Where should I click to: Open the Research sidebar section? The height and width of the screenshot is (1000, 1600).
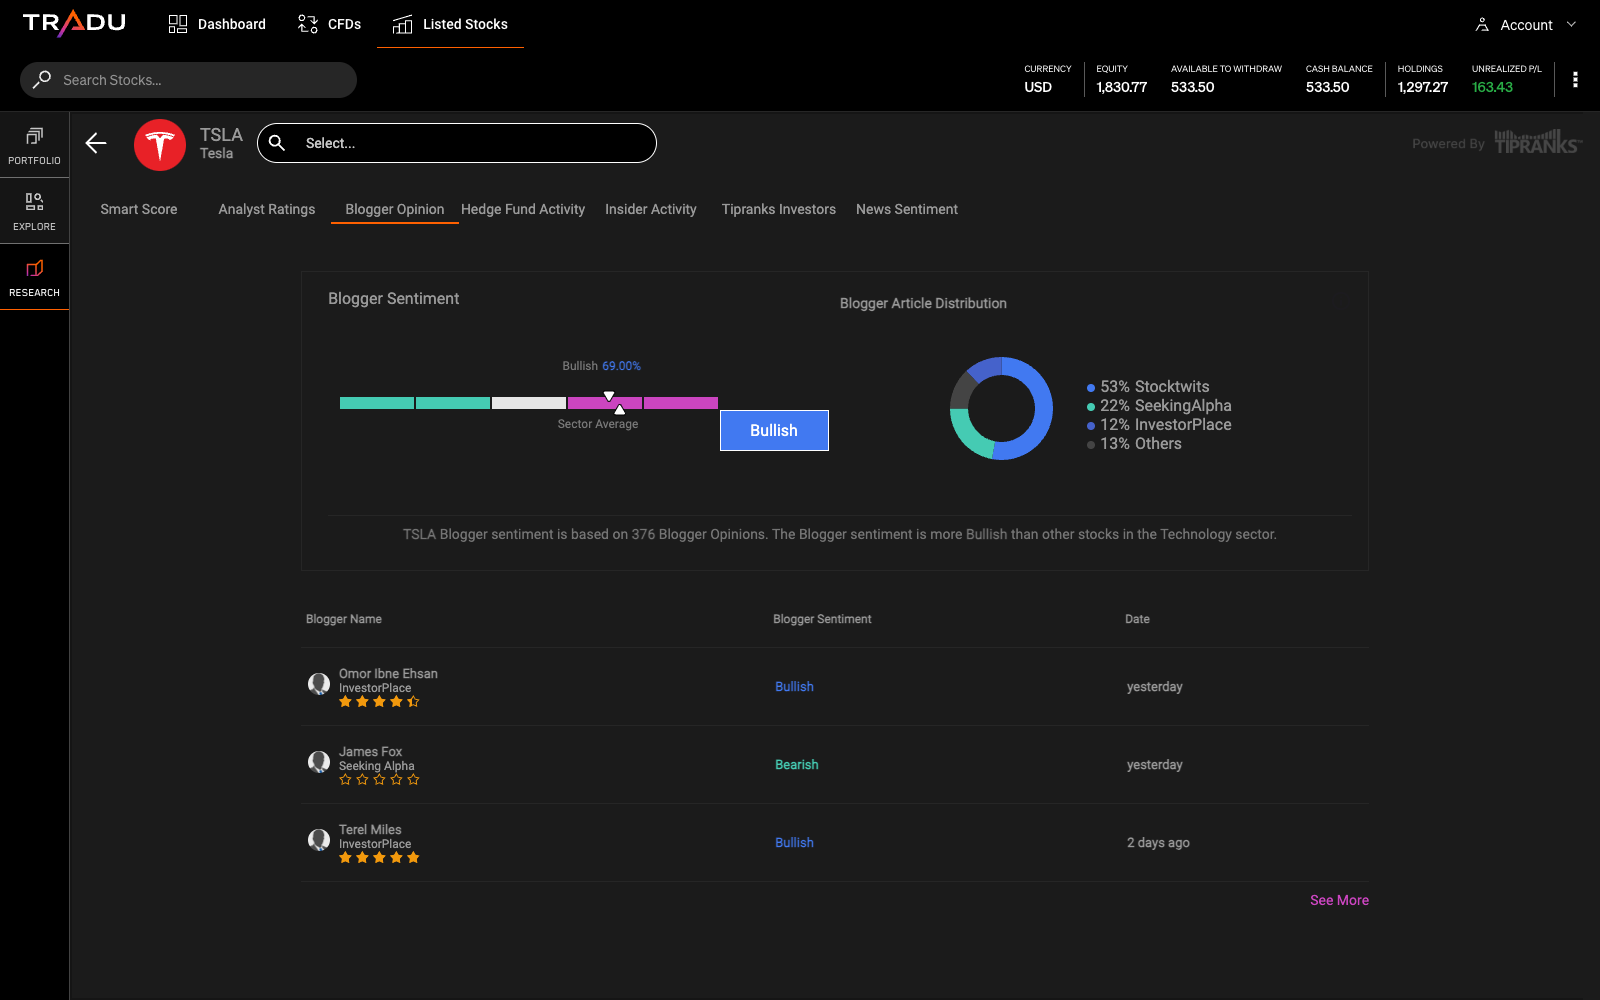(35, 277)
